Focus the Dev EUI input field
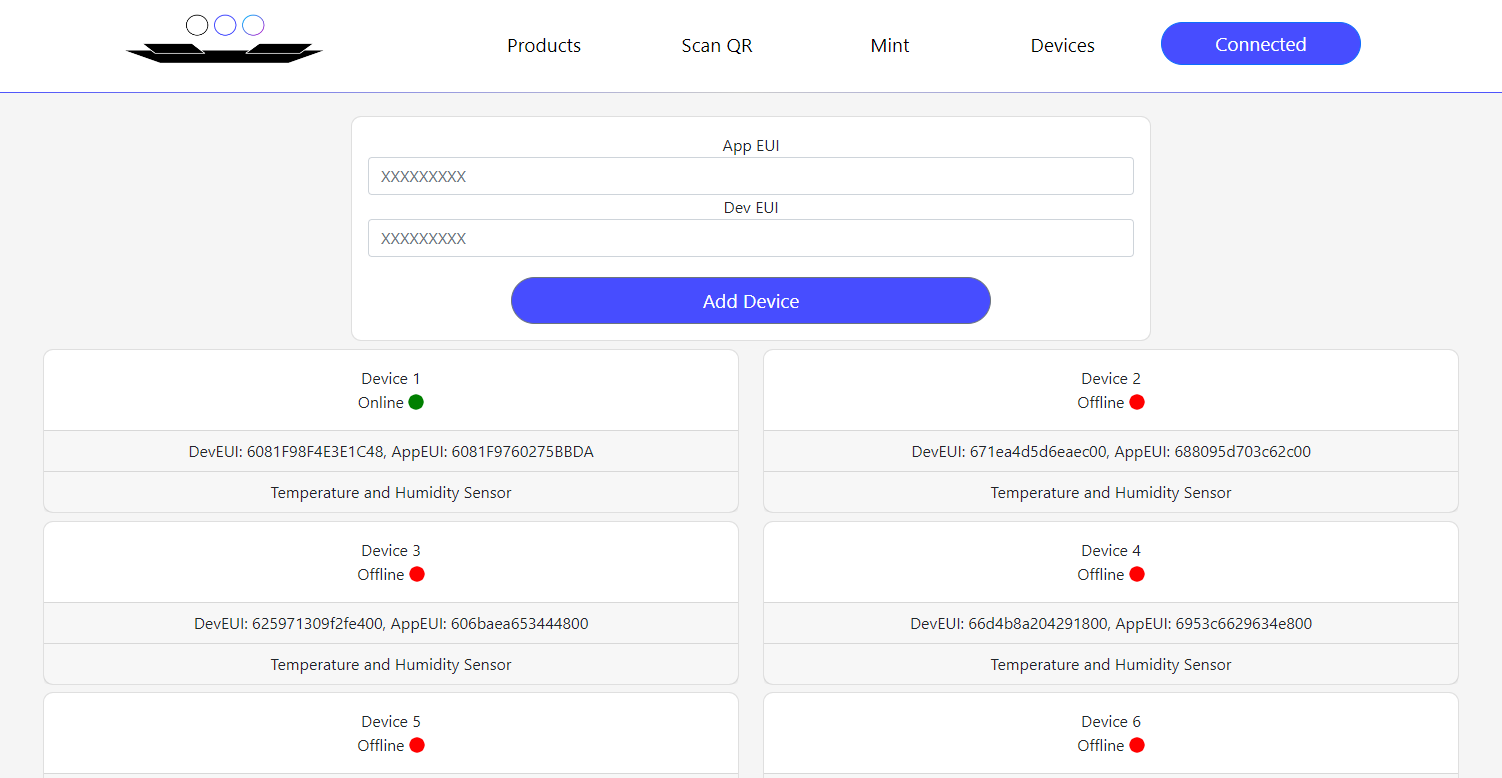The height and width of the screenshot is (778, 1502). [751, 238]
